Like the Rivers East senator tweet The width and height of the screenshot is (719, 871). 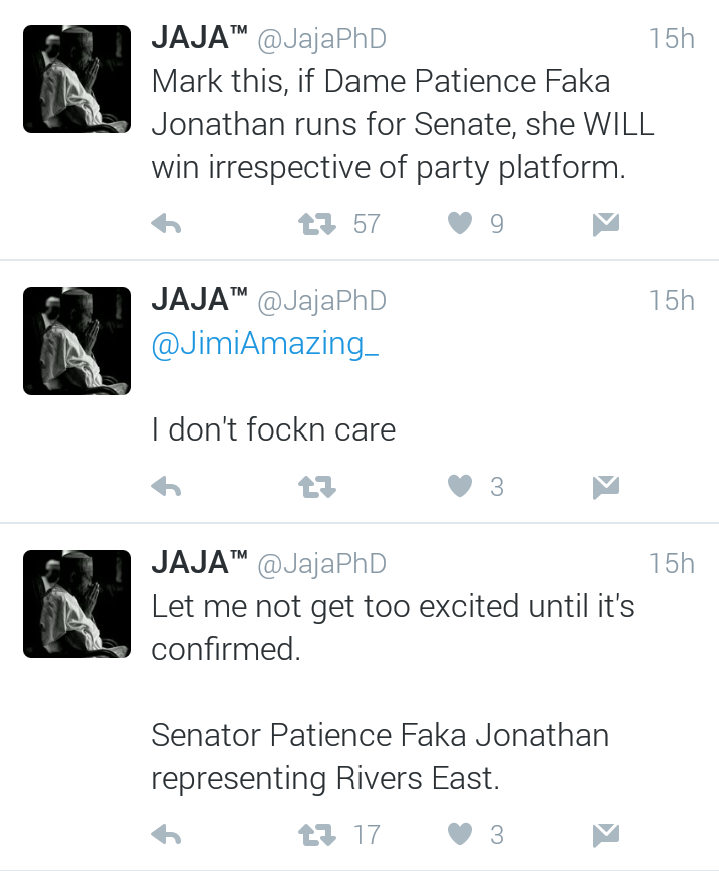[x=460, y=834]
